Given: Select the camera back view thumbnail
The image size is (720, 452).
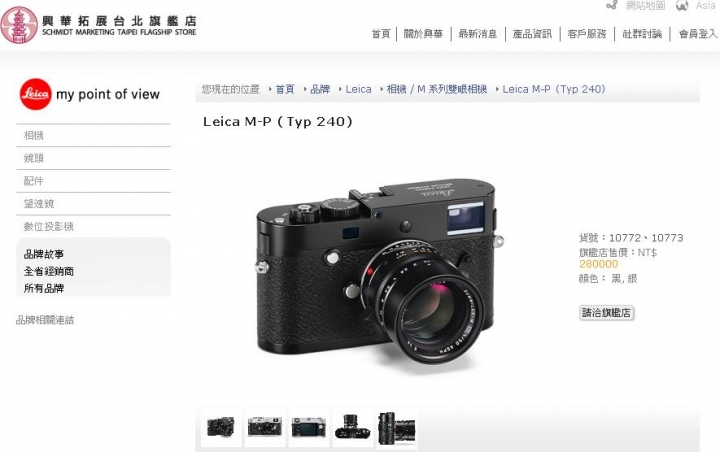Looking at the screenshot, I should tap(309, 427).
